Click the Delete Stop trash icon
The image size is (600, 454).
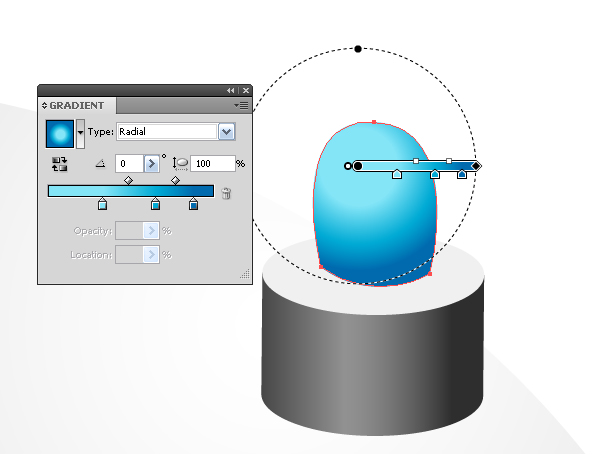226,193
